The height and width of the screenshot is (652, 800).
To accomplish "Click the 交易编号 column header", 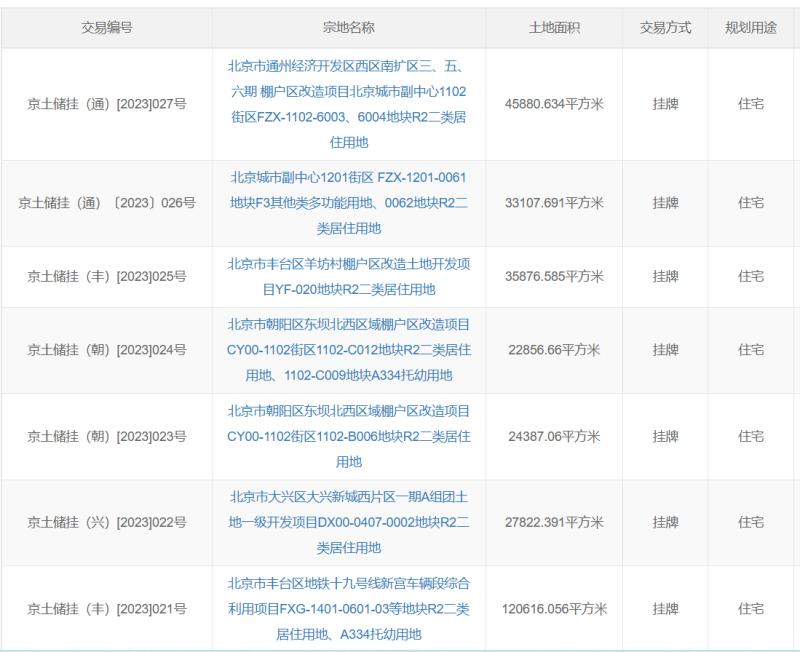I will 107,26.
